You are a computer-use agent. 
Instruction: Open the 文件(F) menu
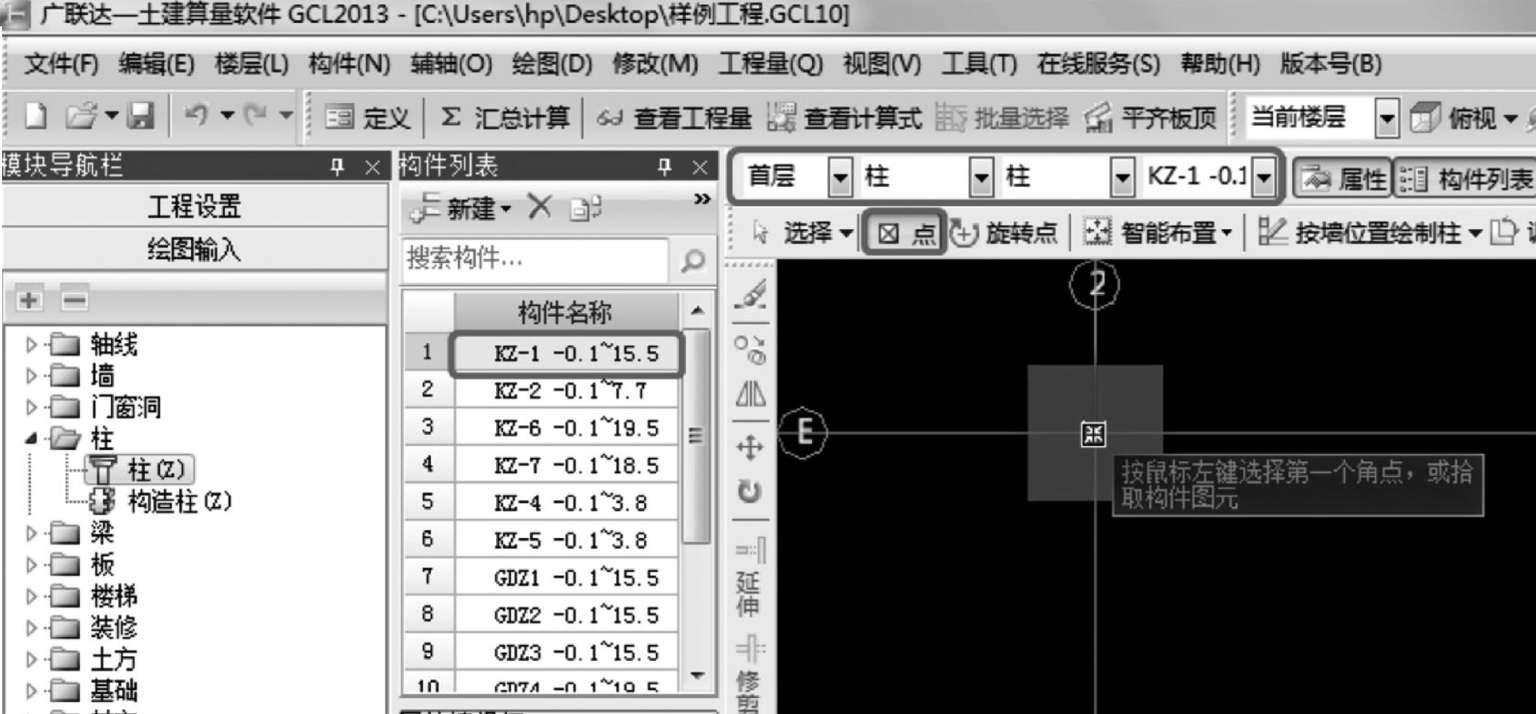pos(61,65)
